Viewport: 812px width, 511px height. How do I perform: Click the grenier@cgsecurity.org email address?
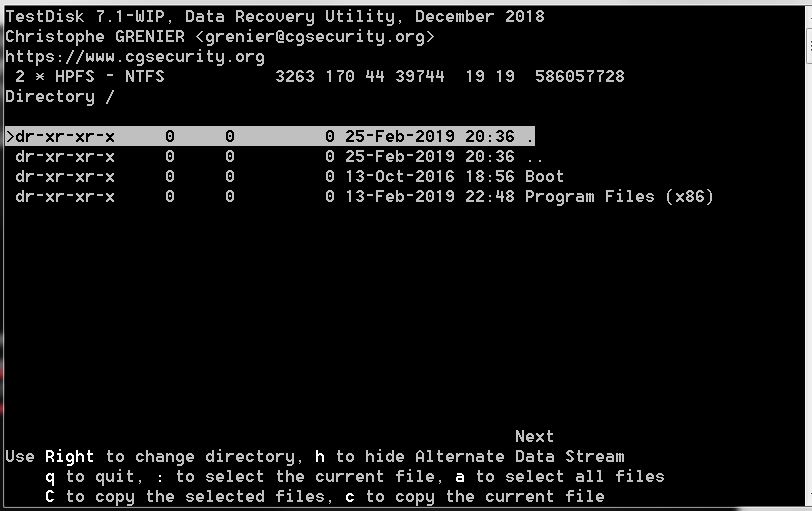(x=315, y=37)
